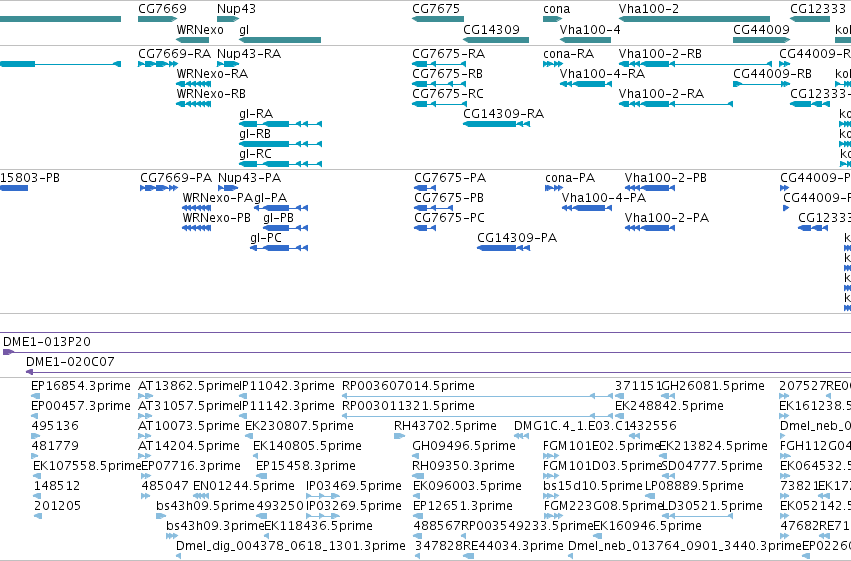Click the EN01244.5prime feature

click(201, 496)
